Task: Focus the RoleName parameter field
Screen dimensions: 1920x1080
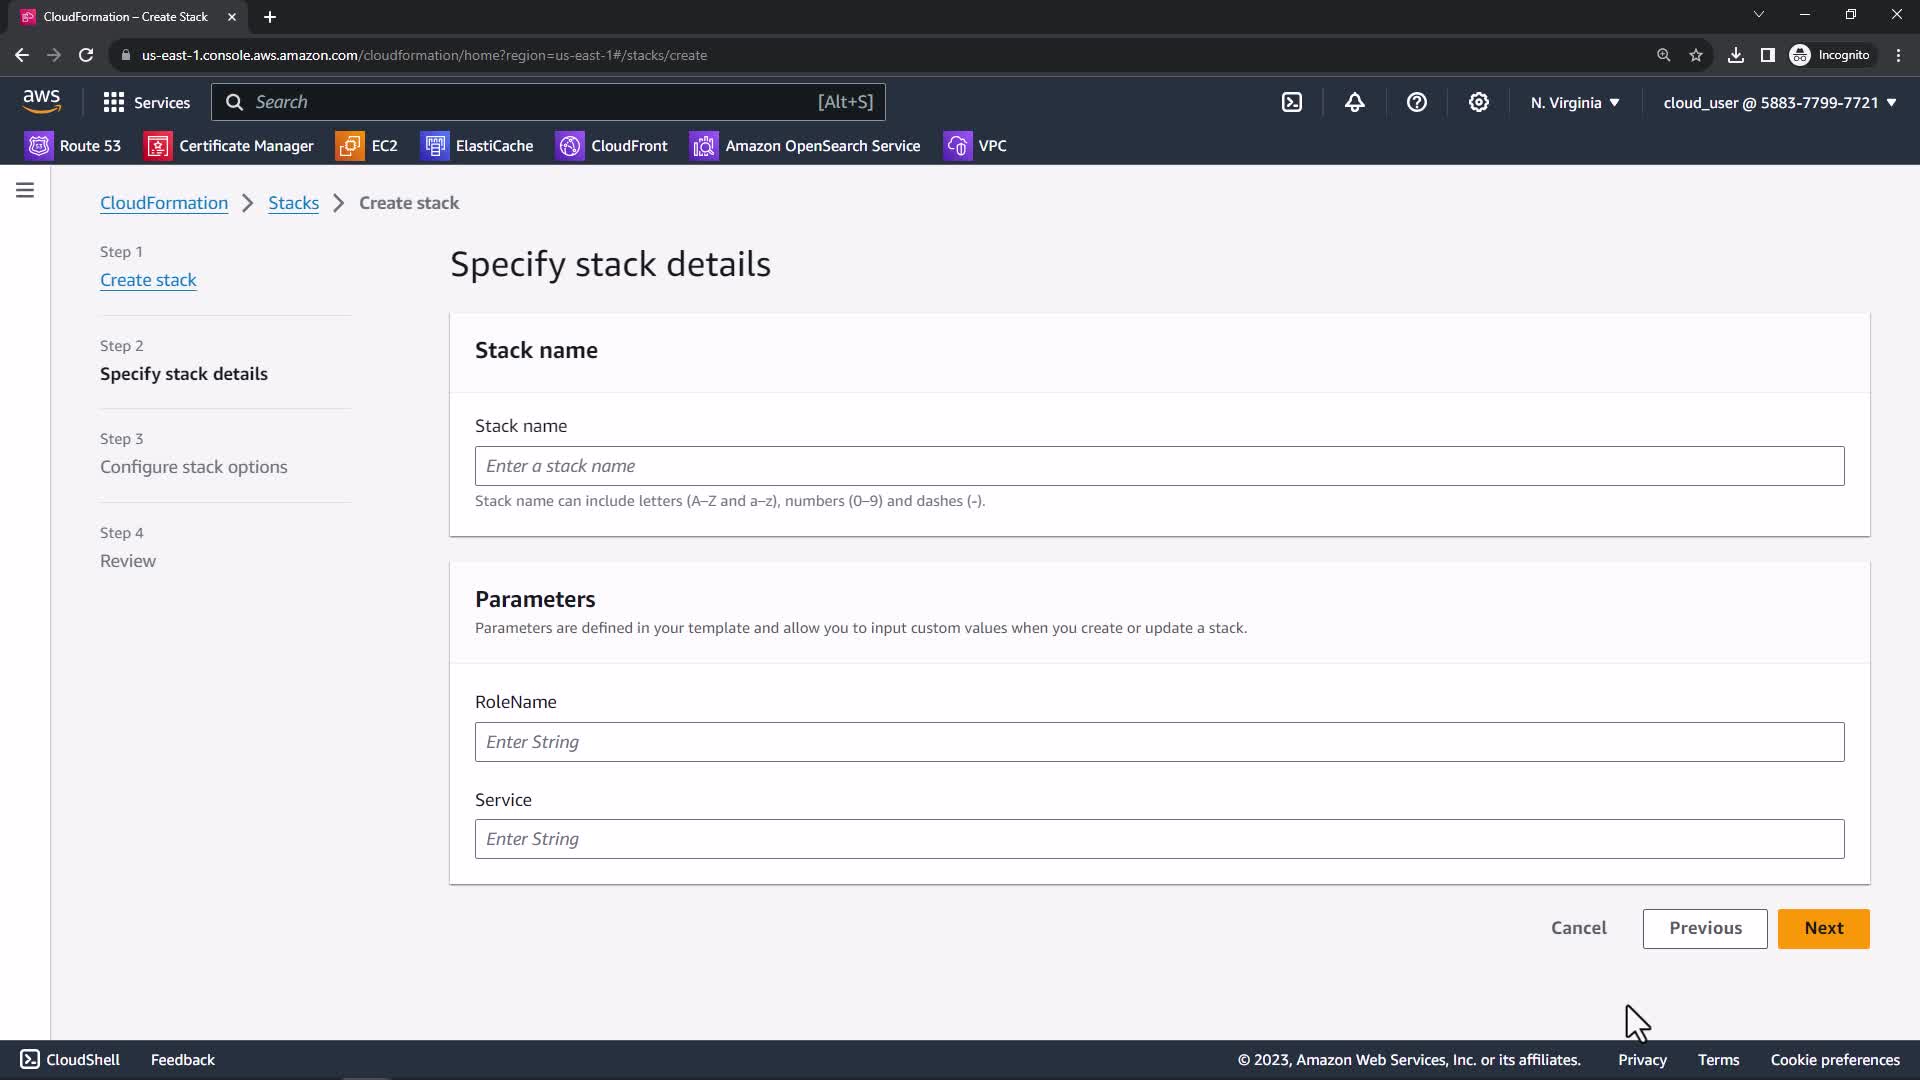Action: point(1159,742)
